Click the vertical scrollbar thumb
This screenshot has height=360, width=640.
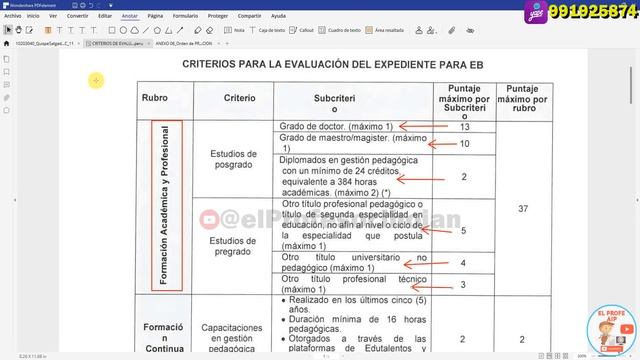pyautogui.click(x=631, y=85)
